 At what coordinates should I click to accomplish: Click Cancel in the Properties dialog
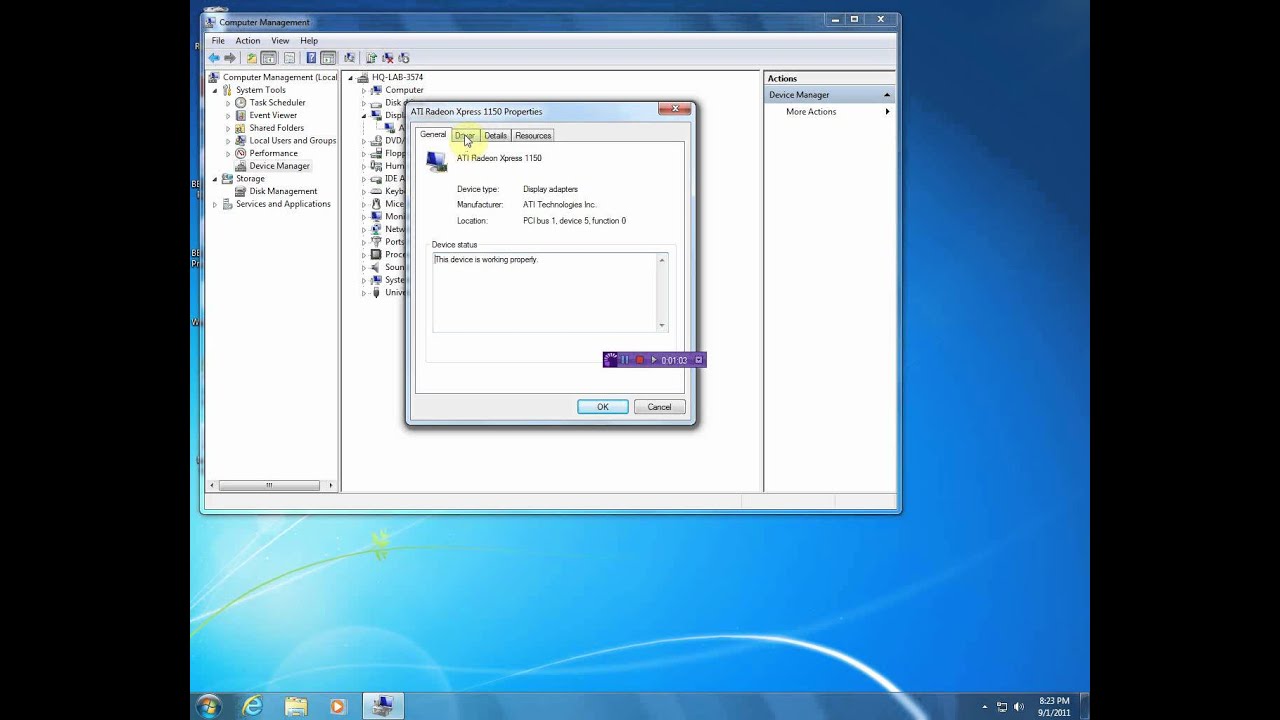[x=659, y=407]
